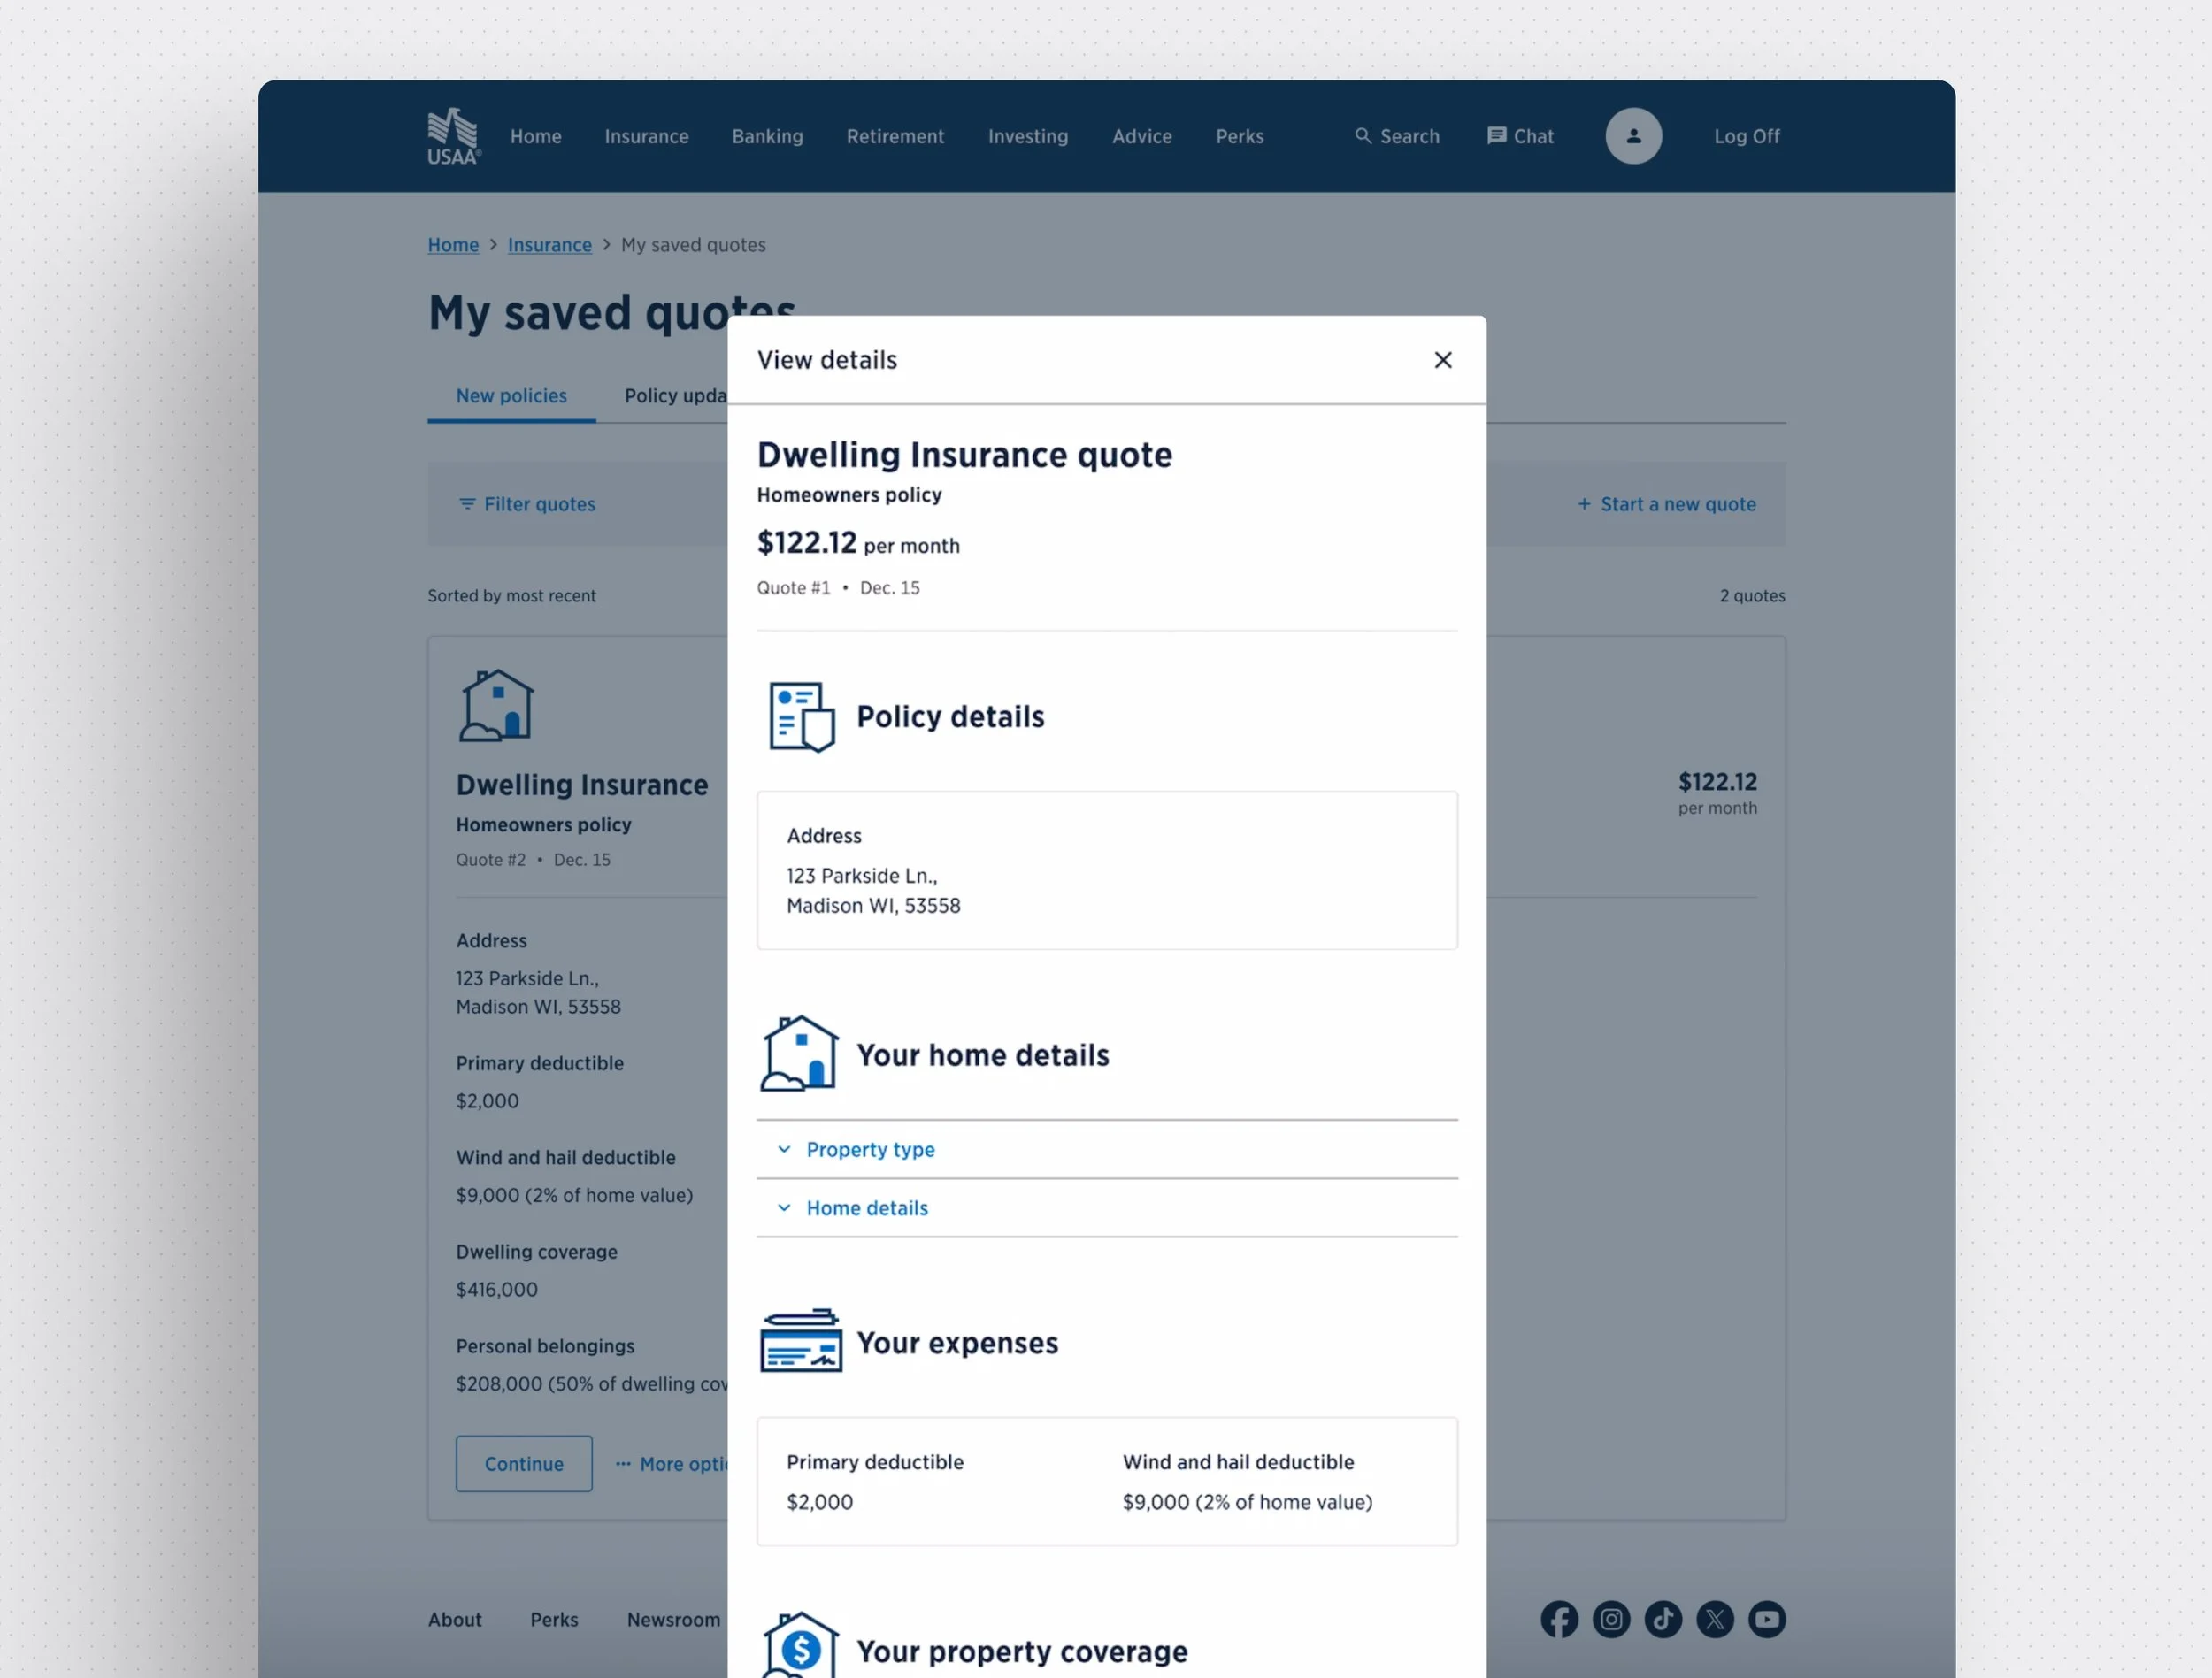Start a new quote

pos(1667,504)
